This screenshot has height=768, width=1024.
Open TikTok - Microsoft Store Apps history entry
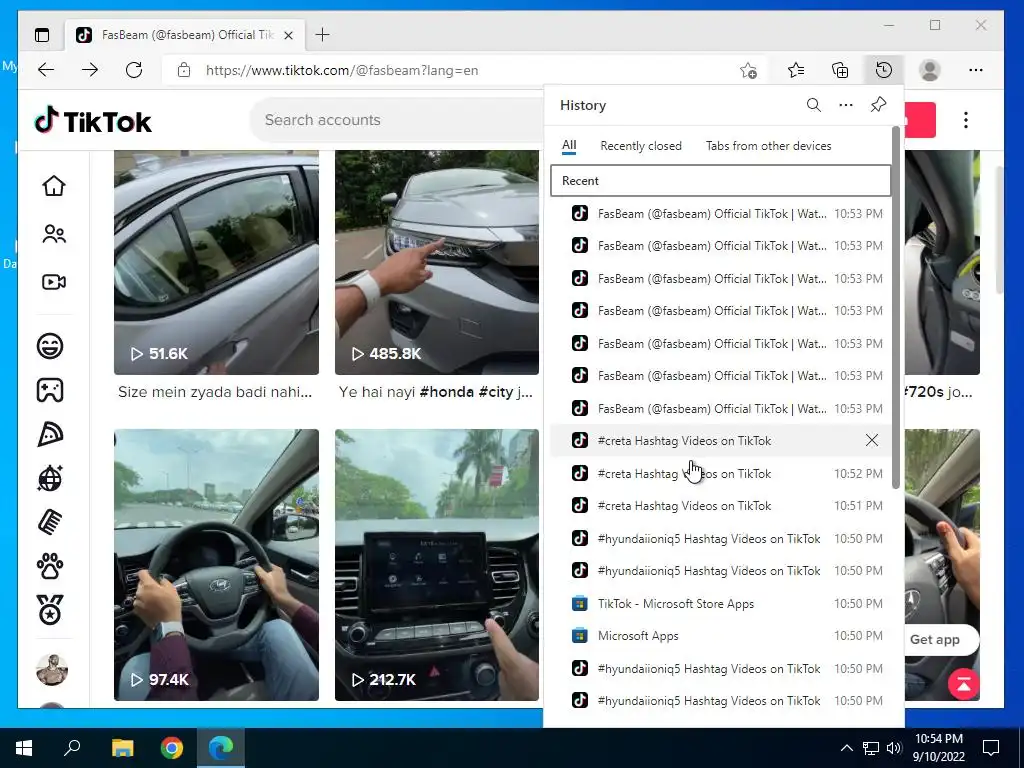coord(720,603)
